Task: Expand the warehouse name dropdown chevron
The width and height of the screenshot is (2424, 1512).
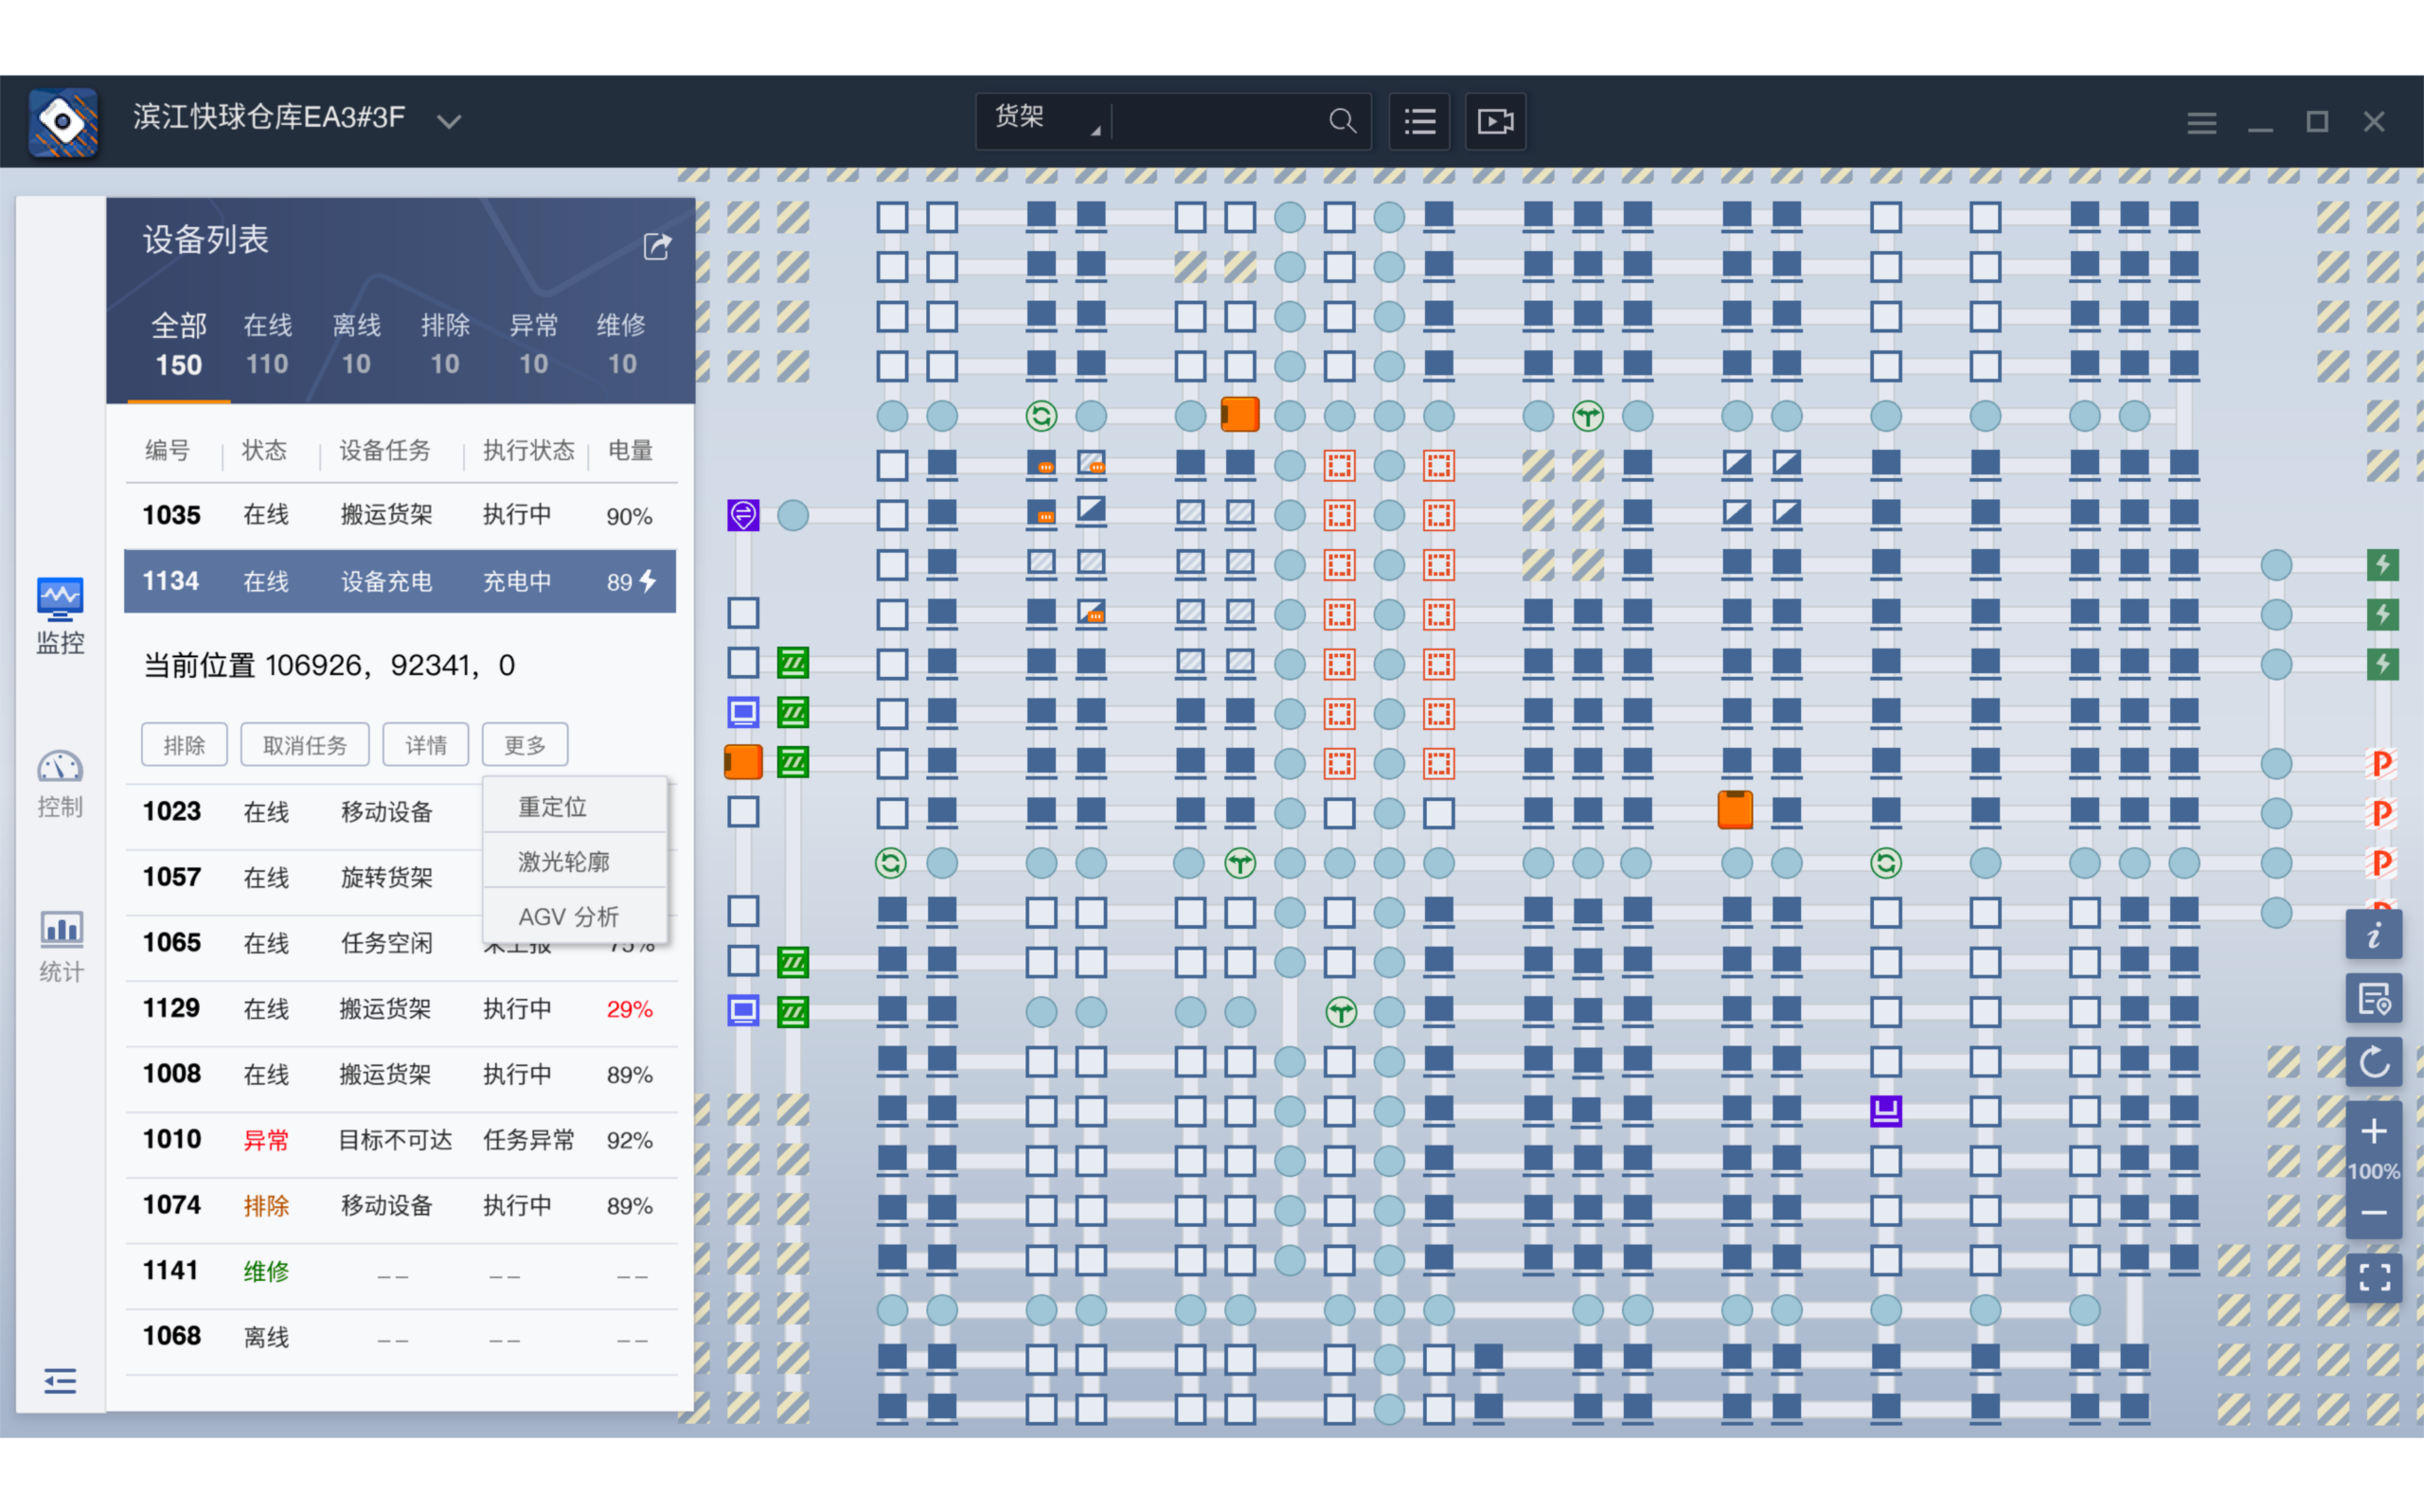Action: pos(449,122)
